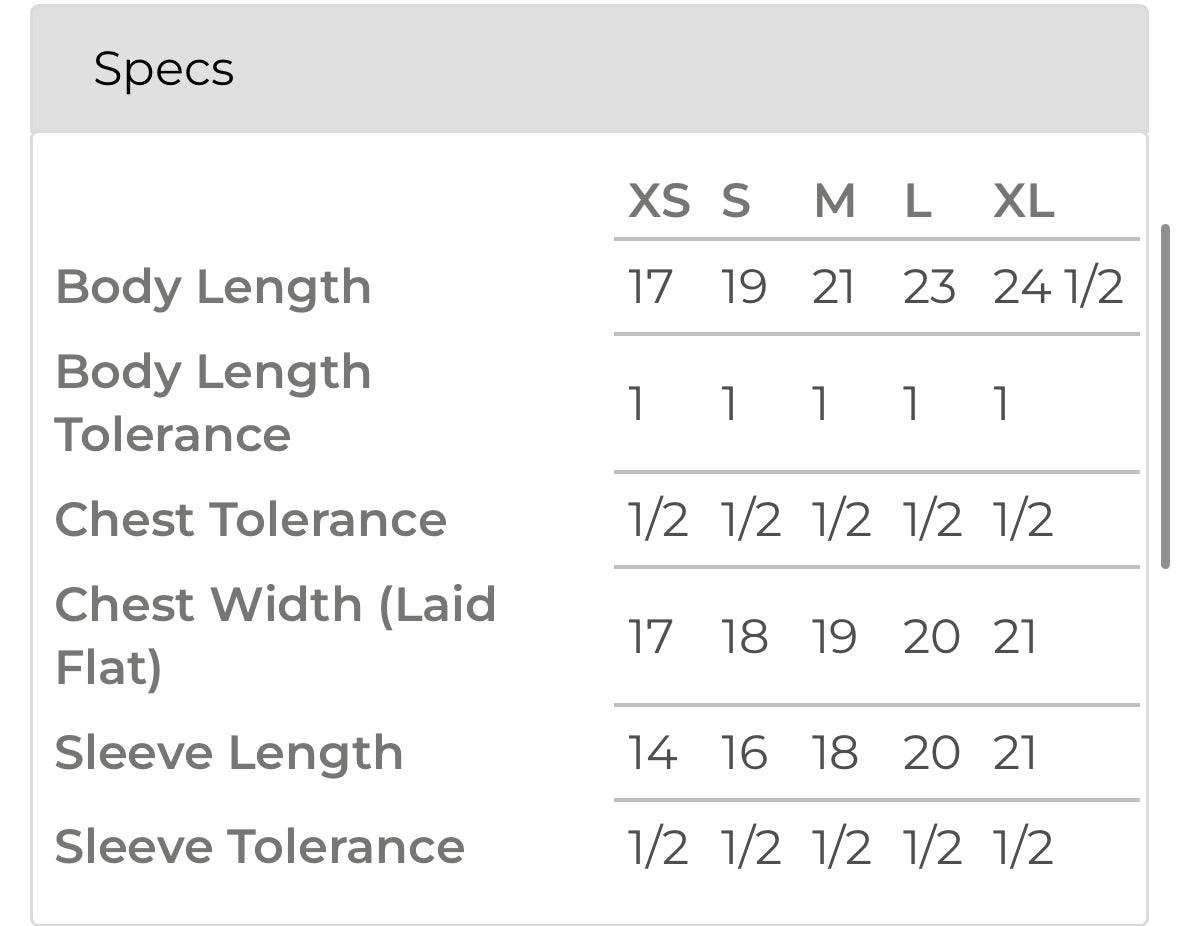Click the XL size column header
The width and height of the screenshot is (1179, 926).
click(x=1023, y=202)
